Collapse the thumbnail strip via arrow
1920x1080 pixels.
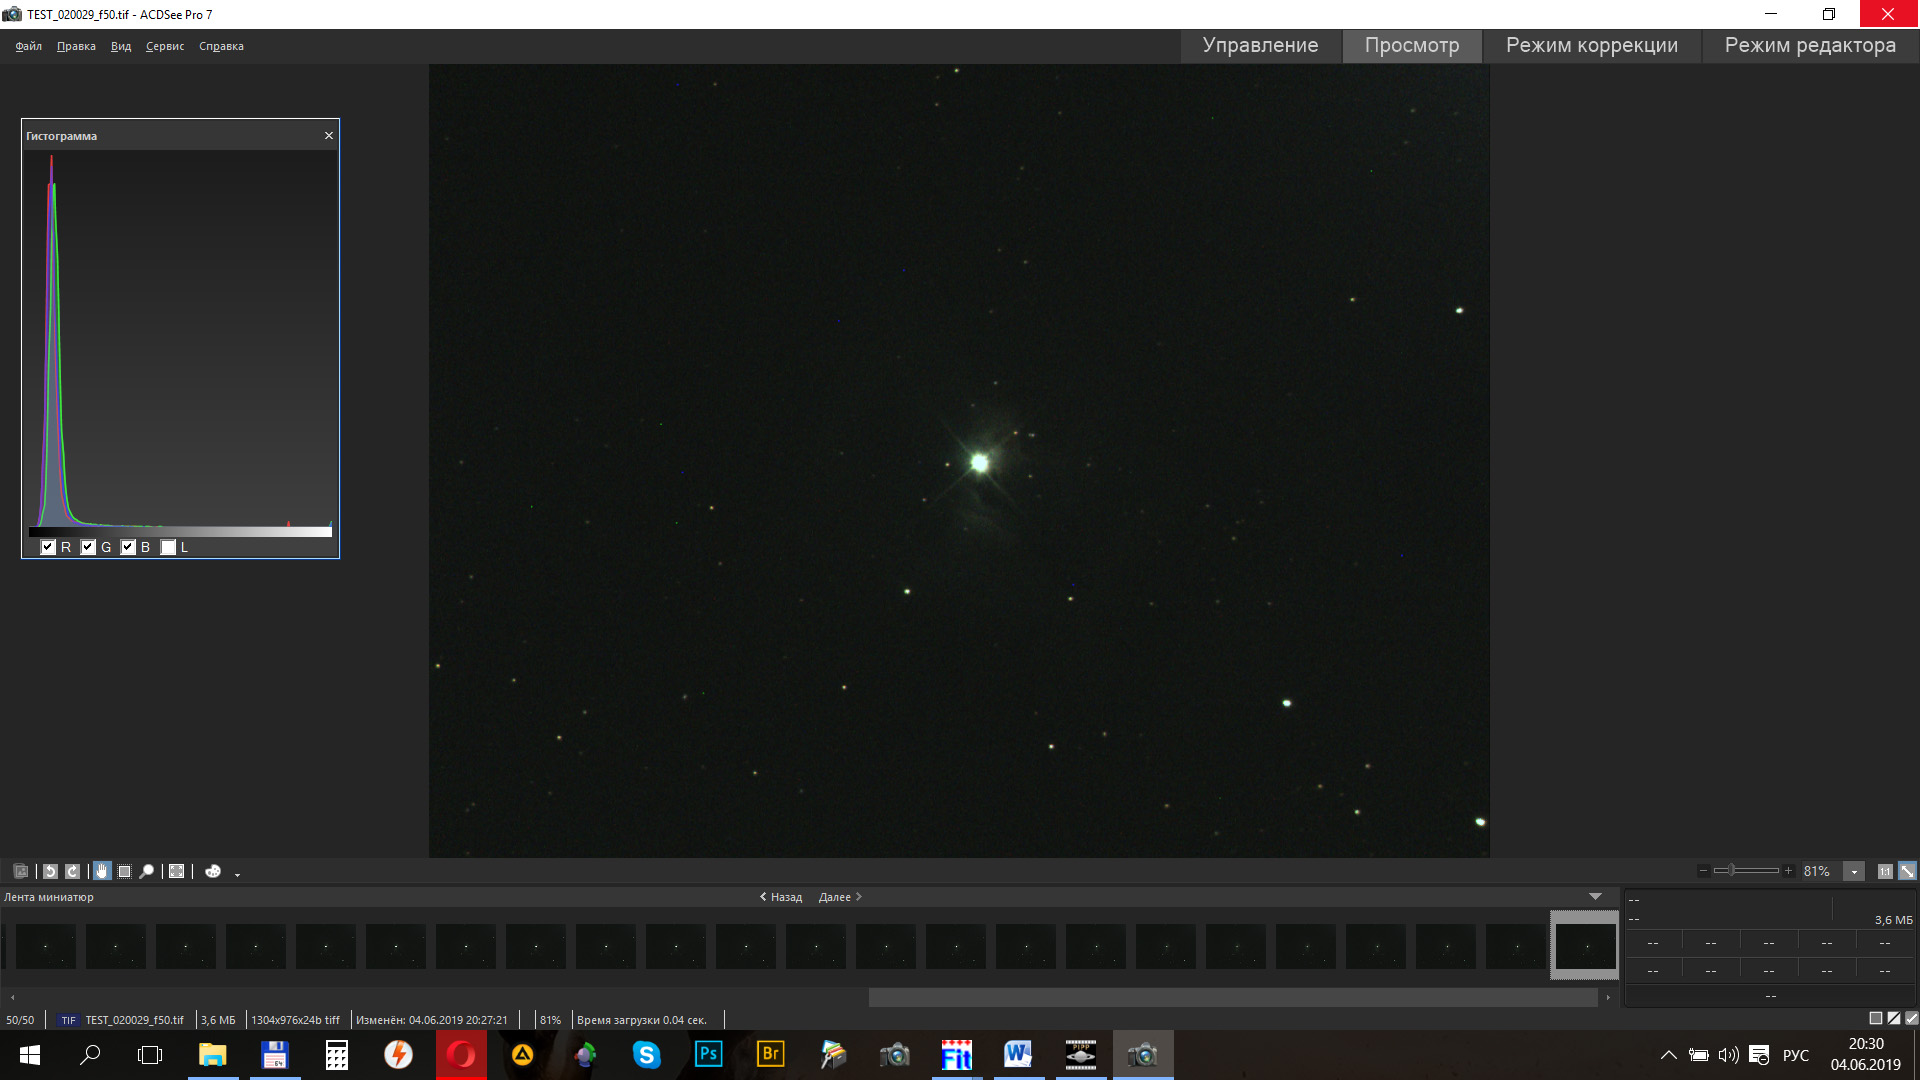pos(1595,896)
